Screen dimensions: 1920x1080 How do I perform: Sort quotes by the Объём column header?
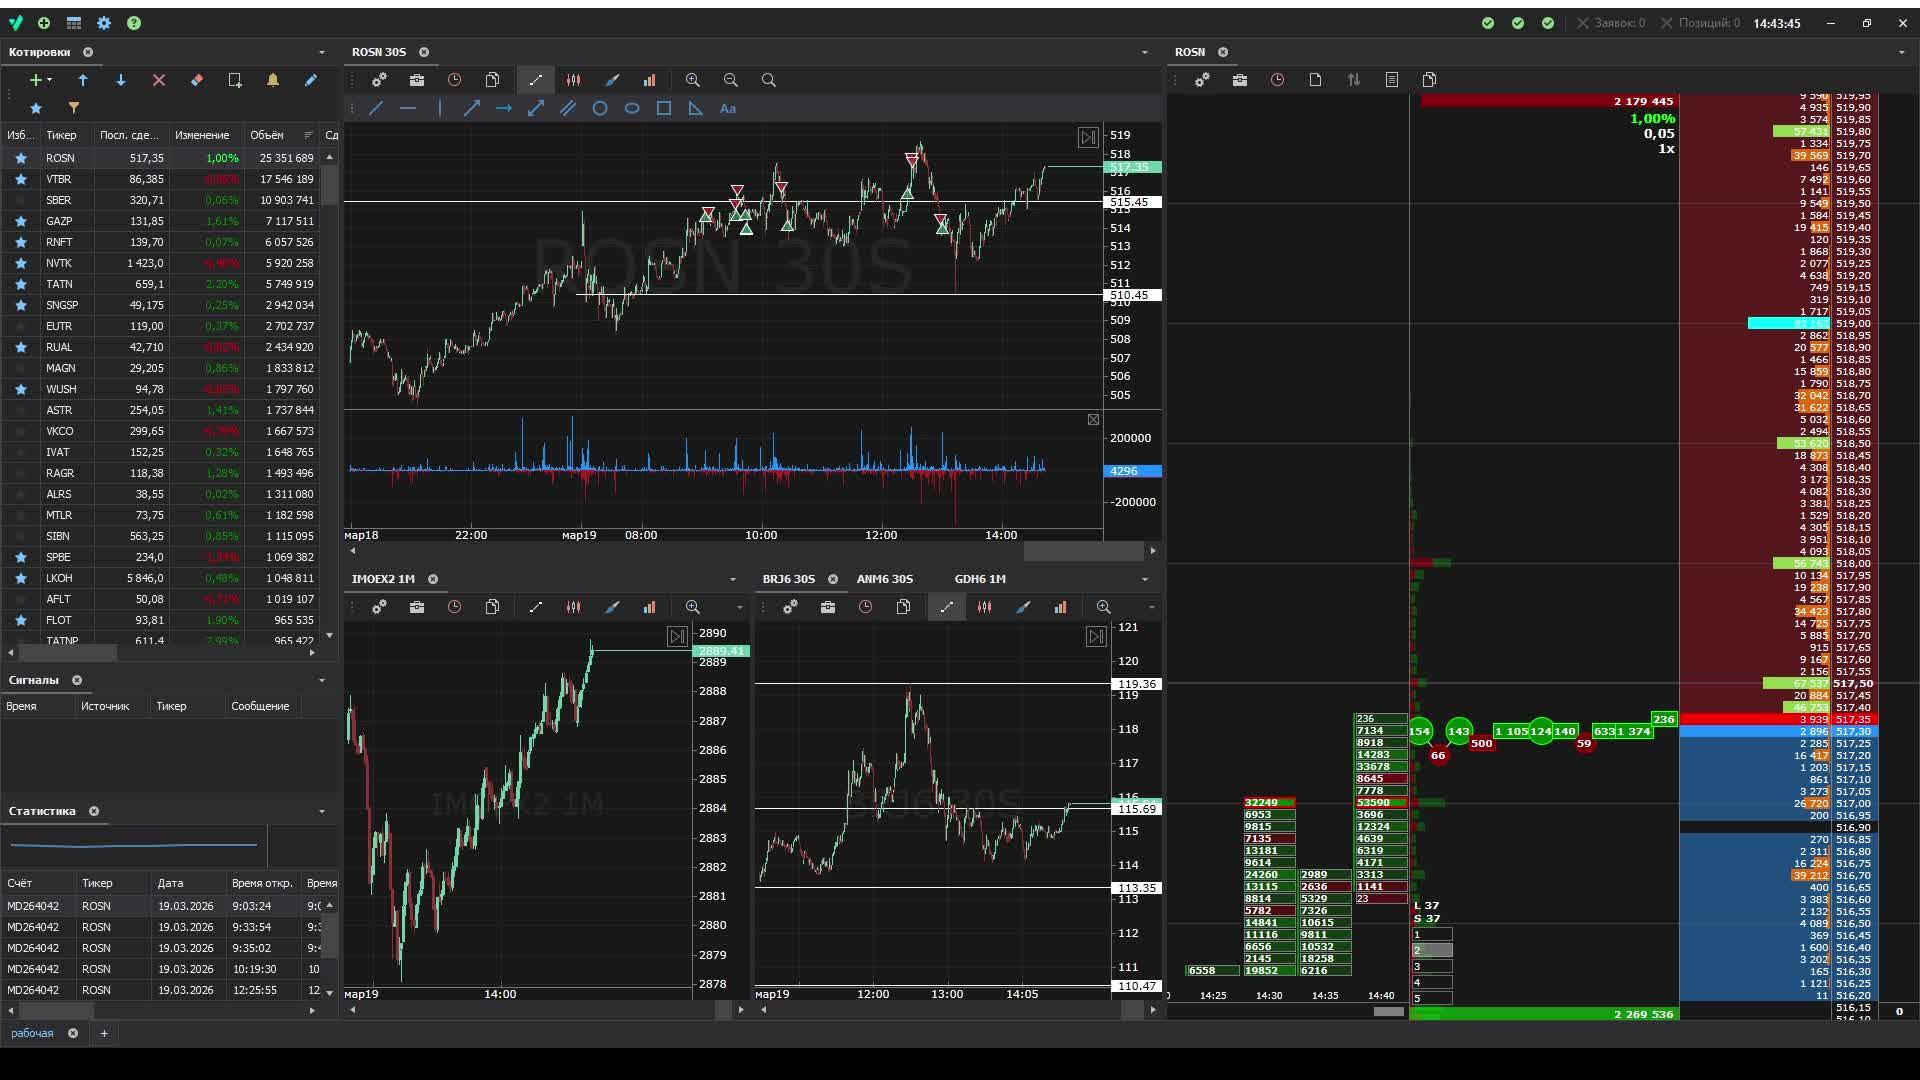coord(267,135)
